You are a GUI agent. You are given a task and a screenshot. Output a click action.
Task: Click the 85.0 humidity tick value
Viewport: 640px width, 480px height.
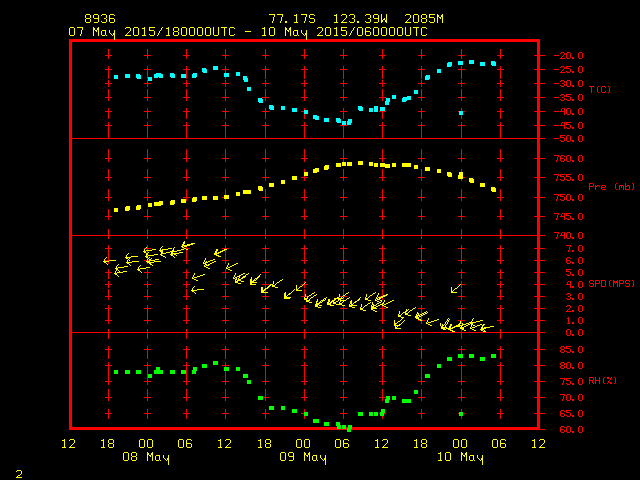click(x=571, y=350)
